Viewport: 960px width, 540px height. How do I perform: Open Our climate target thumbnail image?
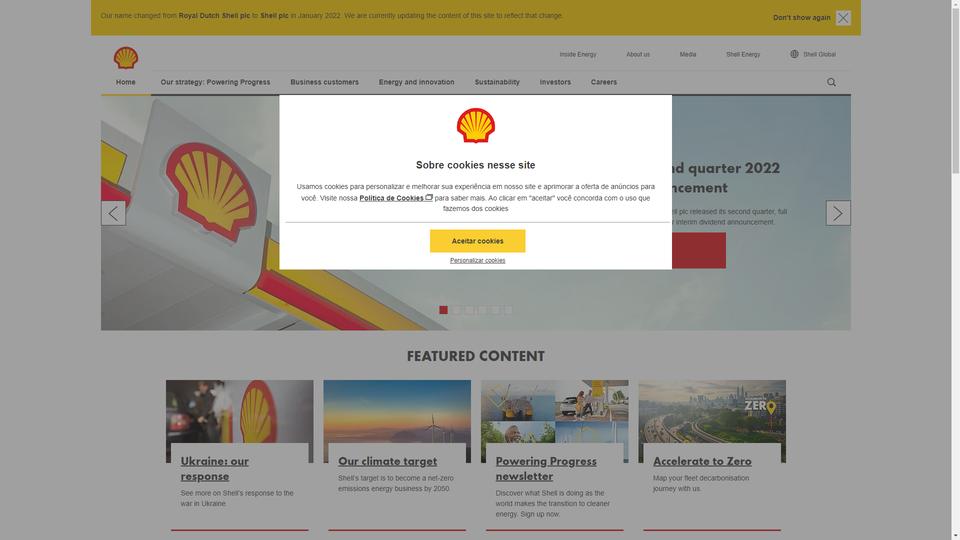click(397, 411)
